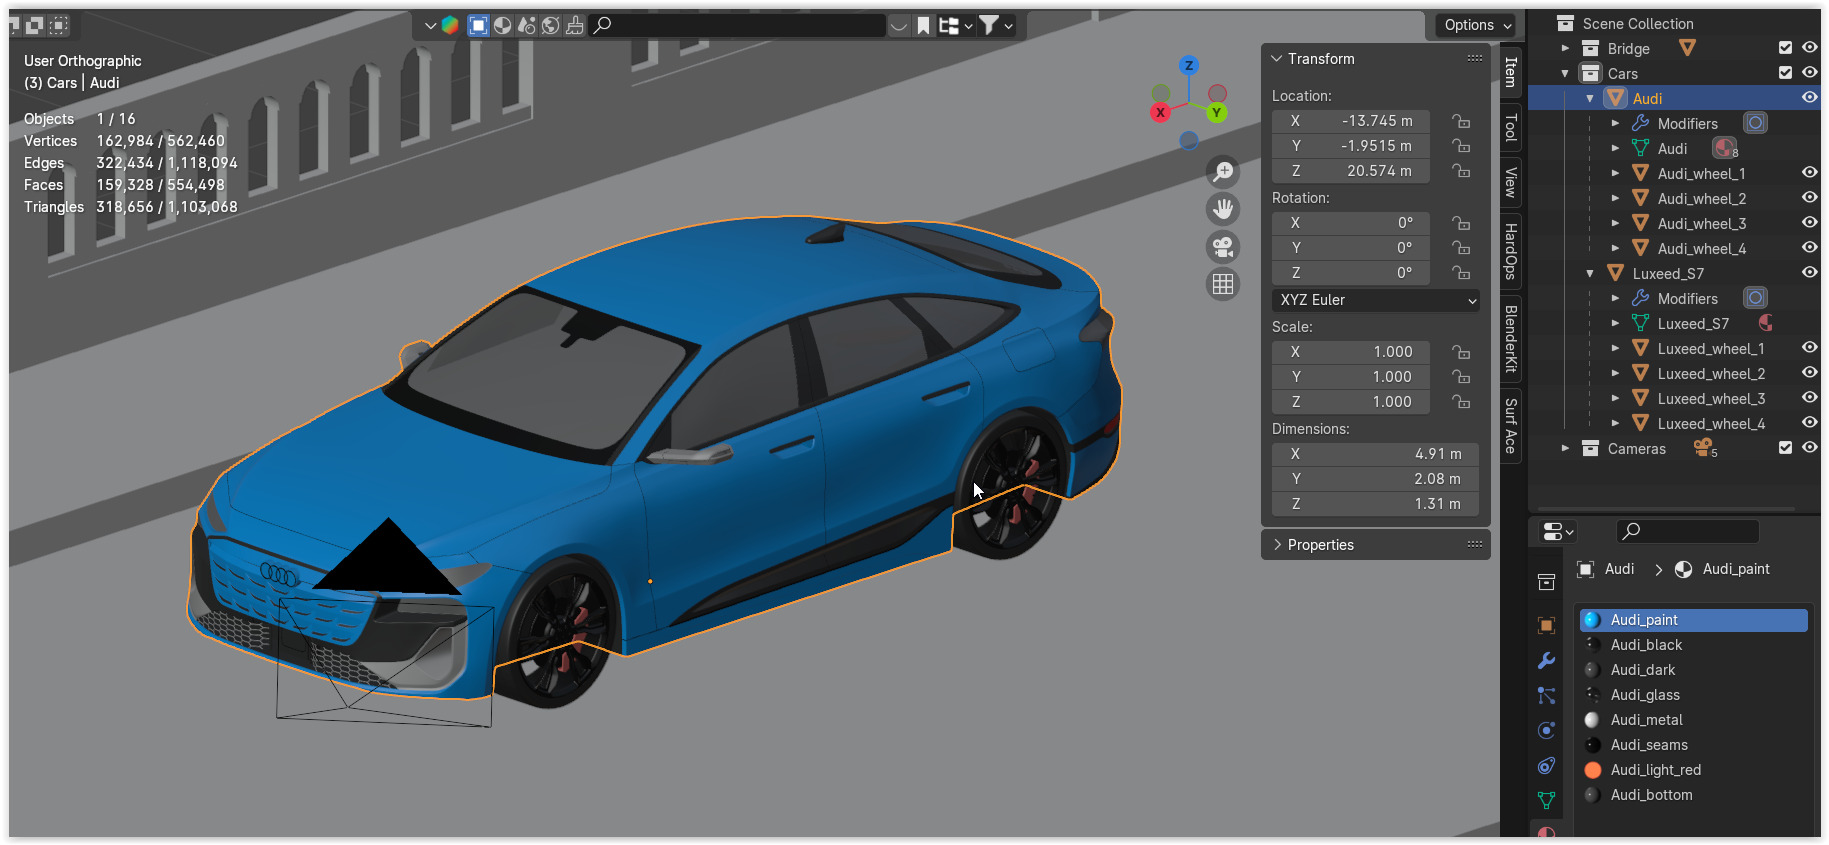1829x845 pixels.
Task: Lock the Location X value
Action: [x=1462, y=121]
